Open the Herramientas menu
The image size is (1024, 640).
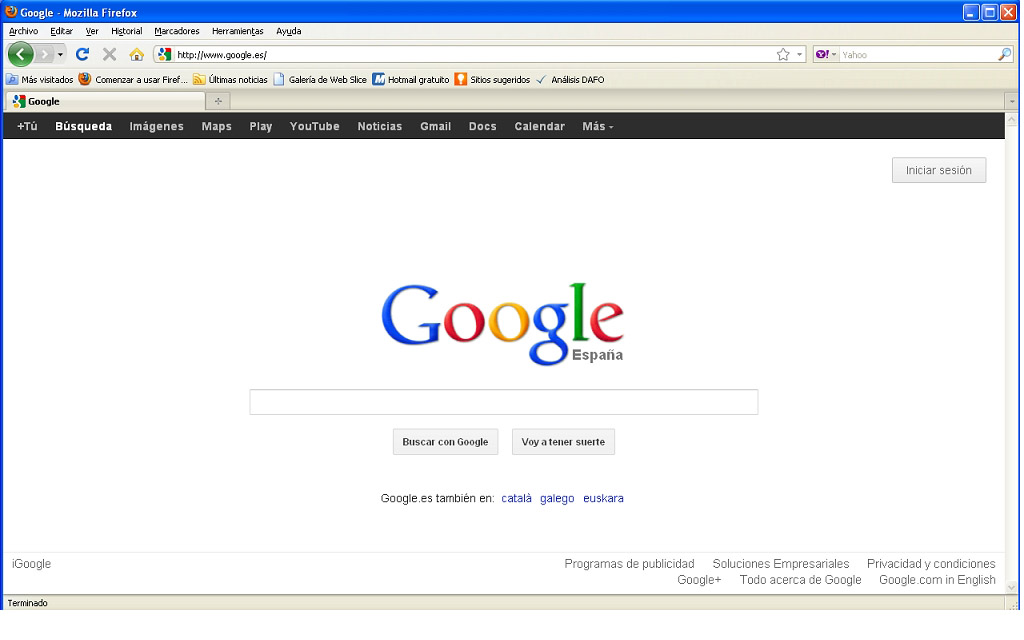tap(237, 31)
